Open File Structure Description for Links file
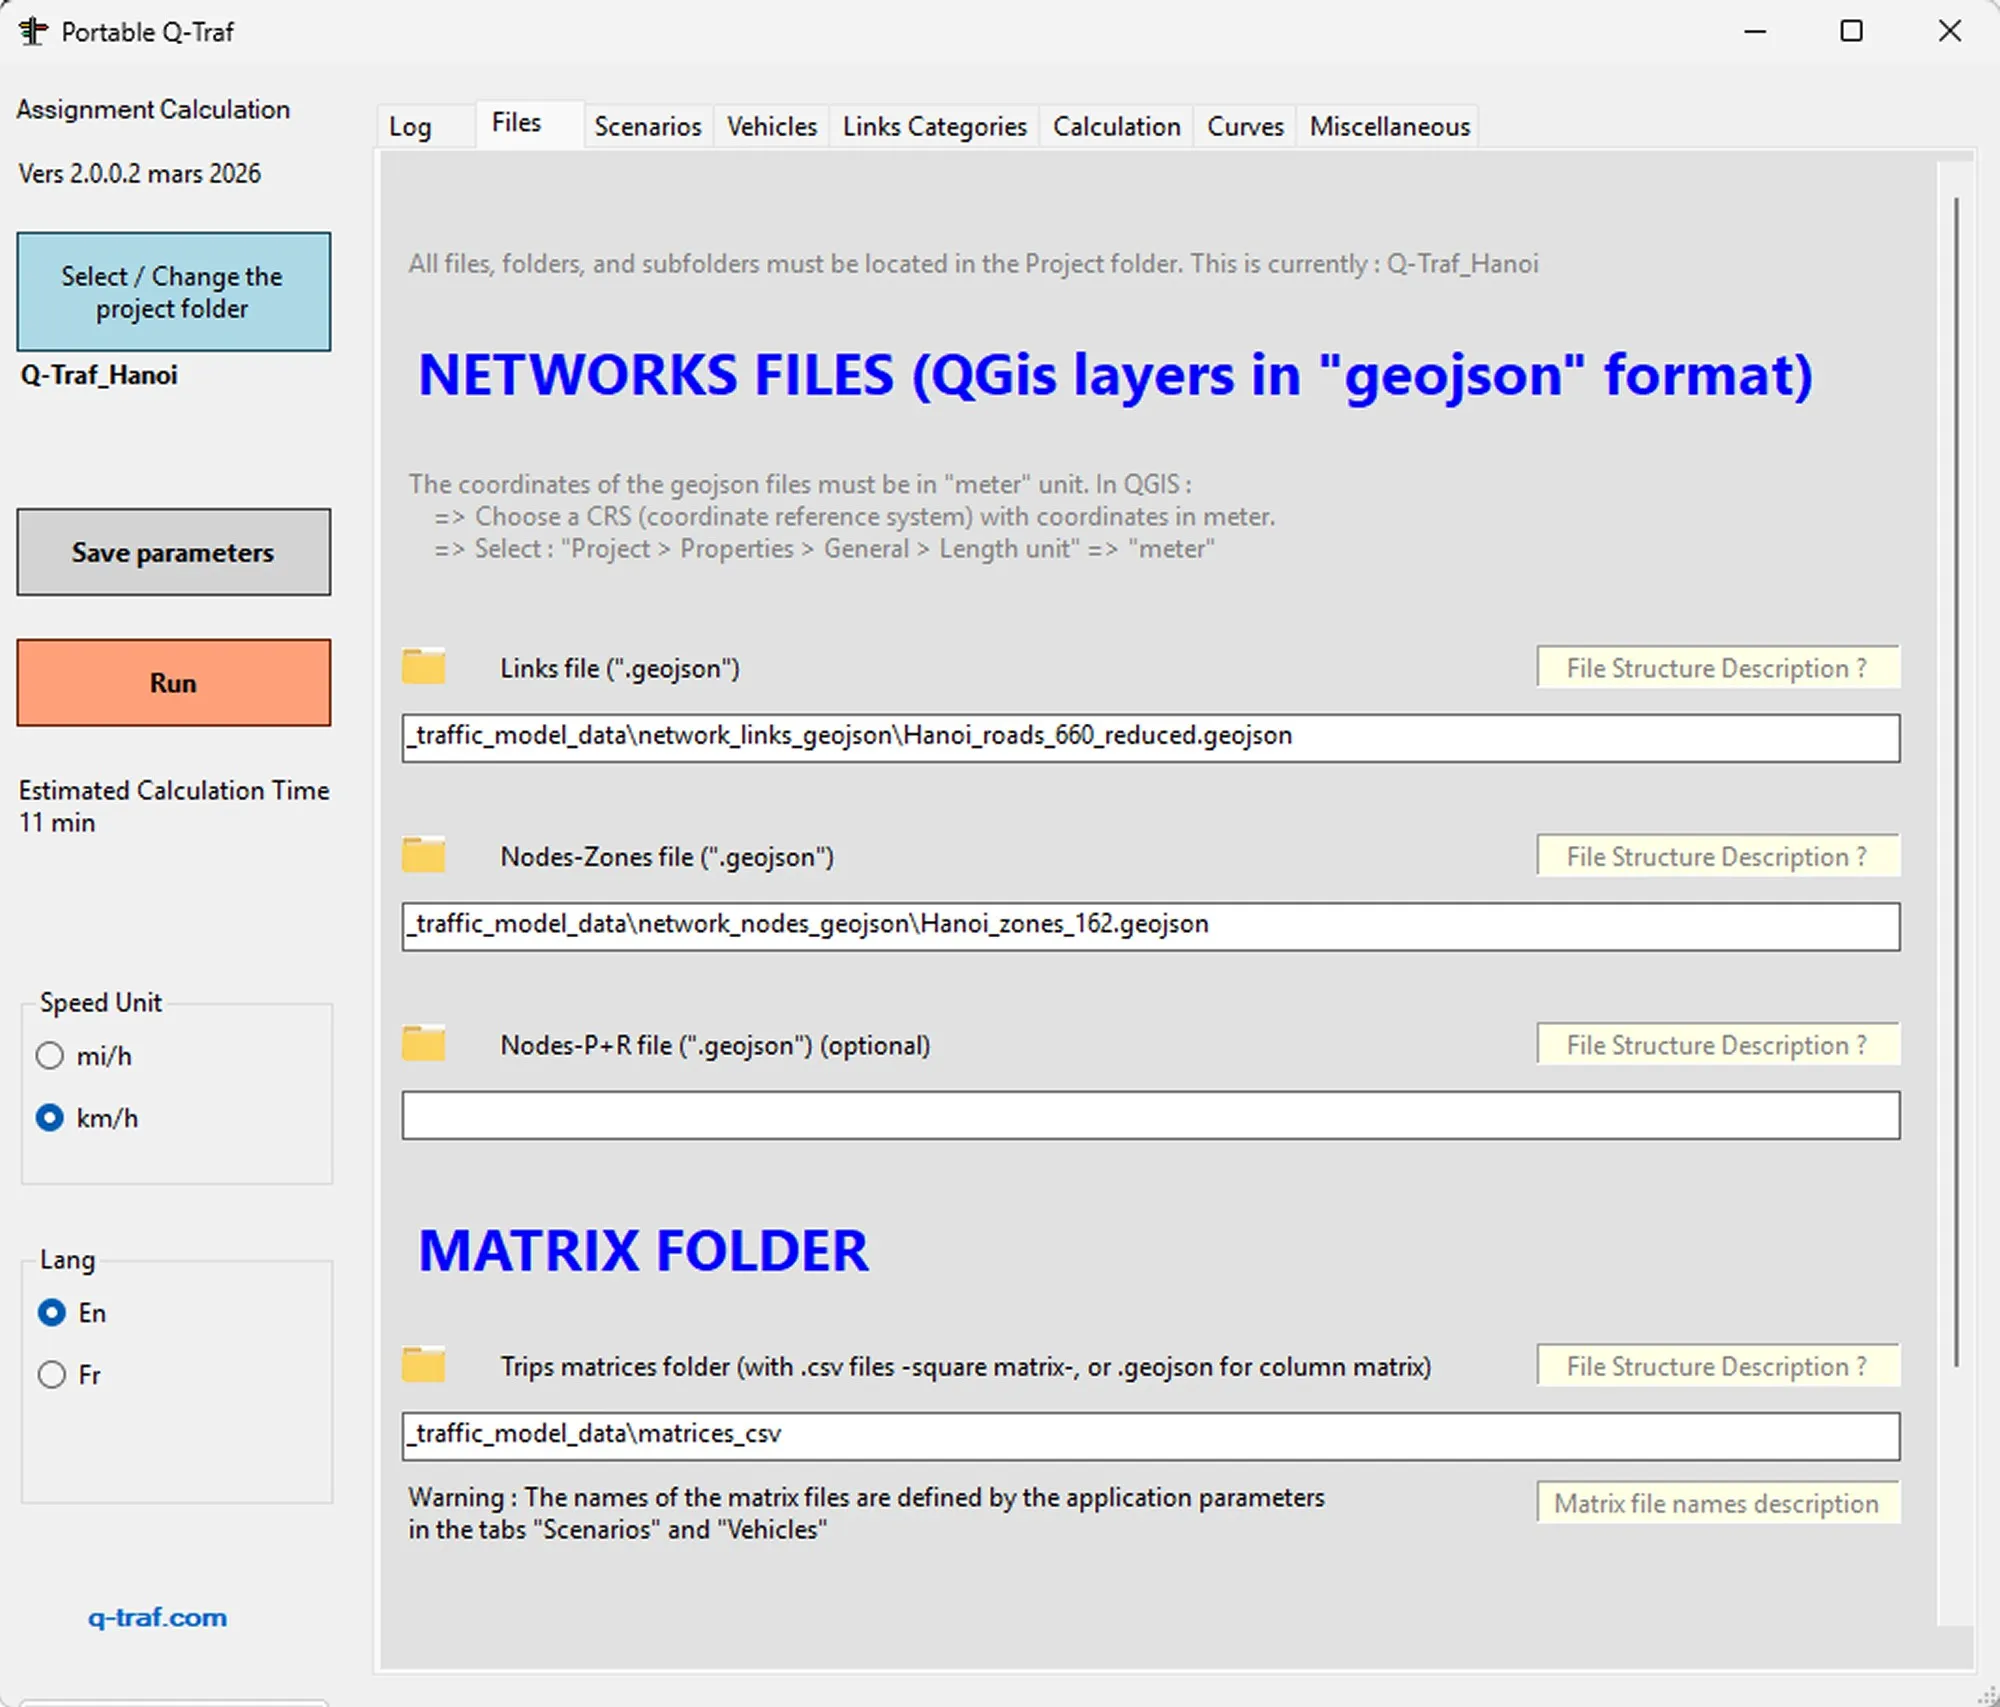This screenshot has height=1707, width=2000. tap(1716, 667)
